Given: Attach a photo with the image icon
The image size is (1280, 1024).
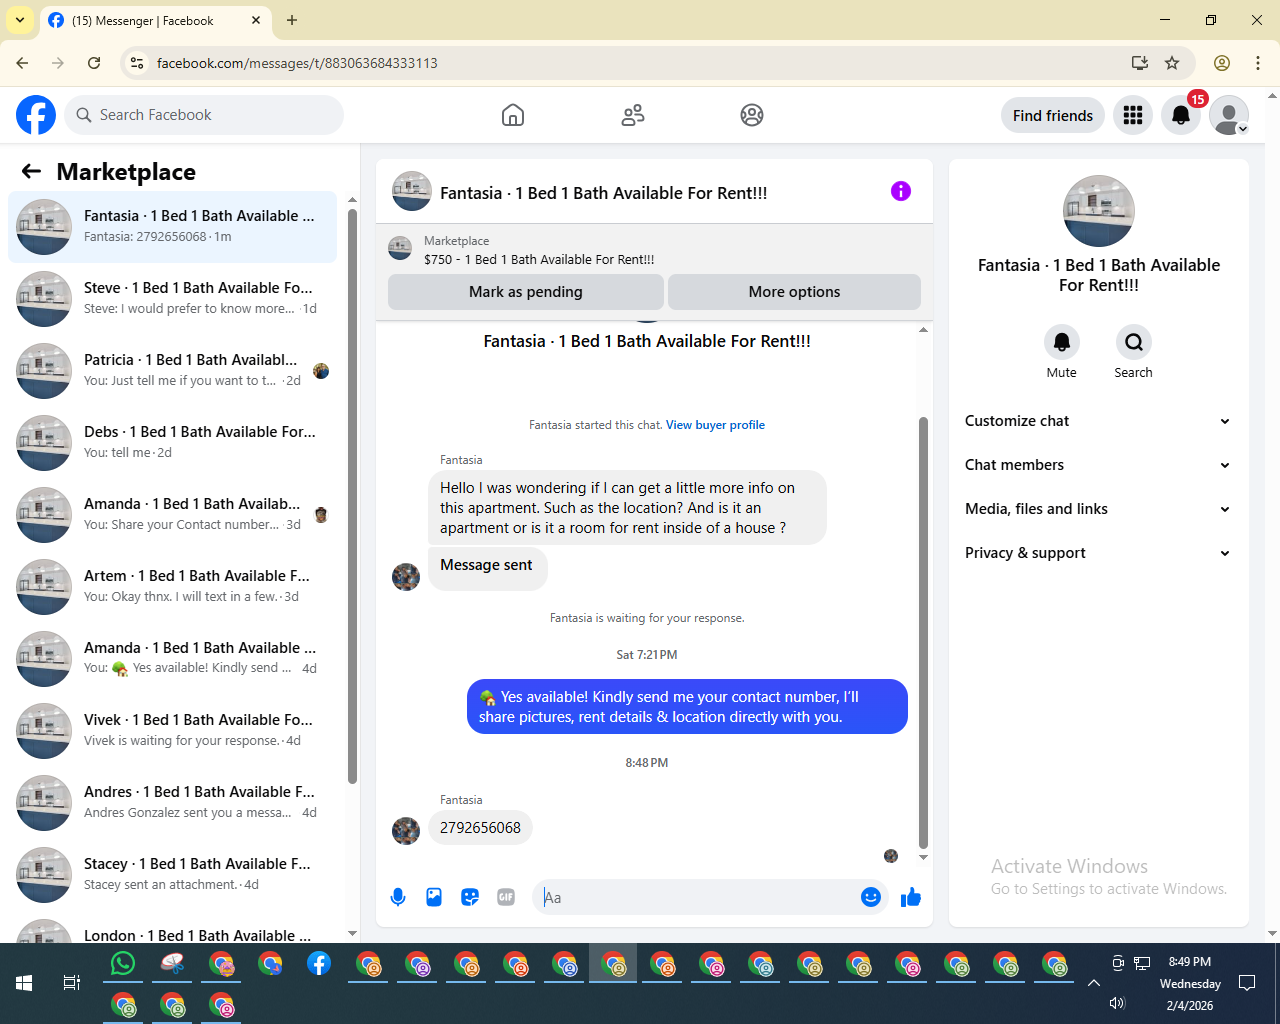Looking at the screenshot, I should point(434,897).
